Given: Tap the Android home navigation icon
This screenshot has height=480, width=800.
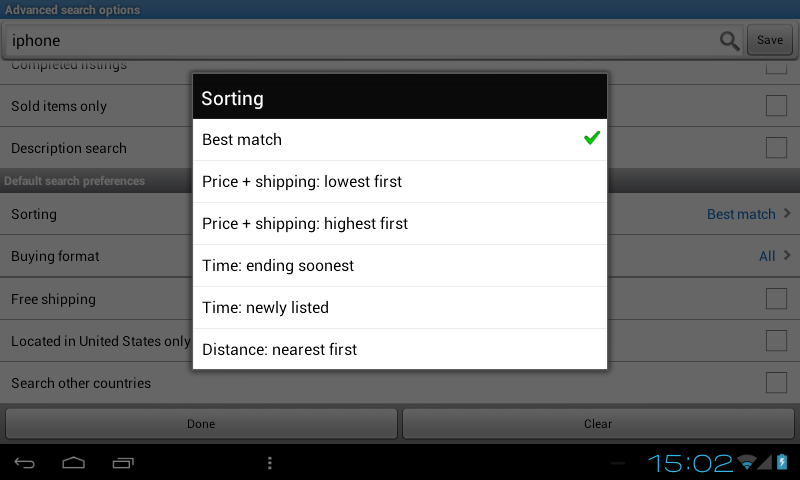Looking at the screenshot, I should pos(73,463).
